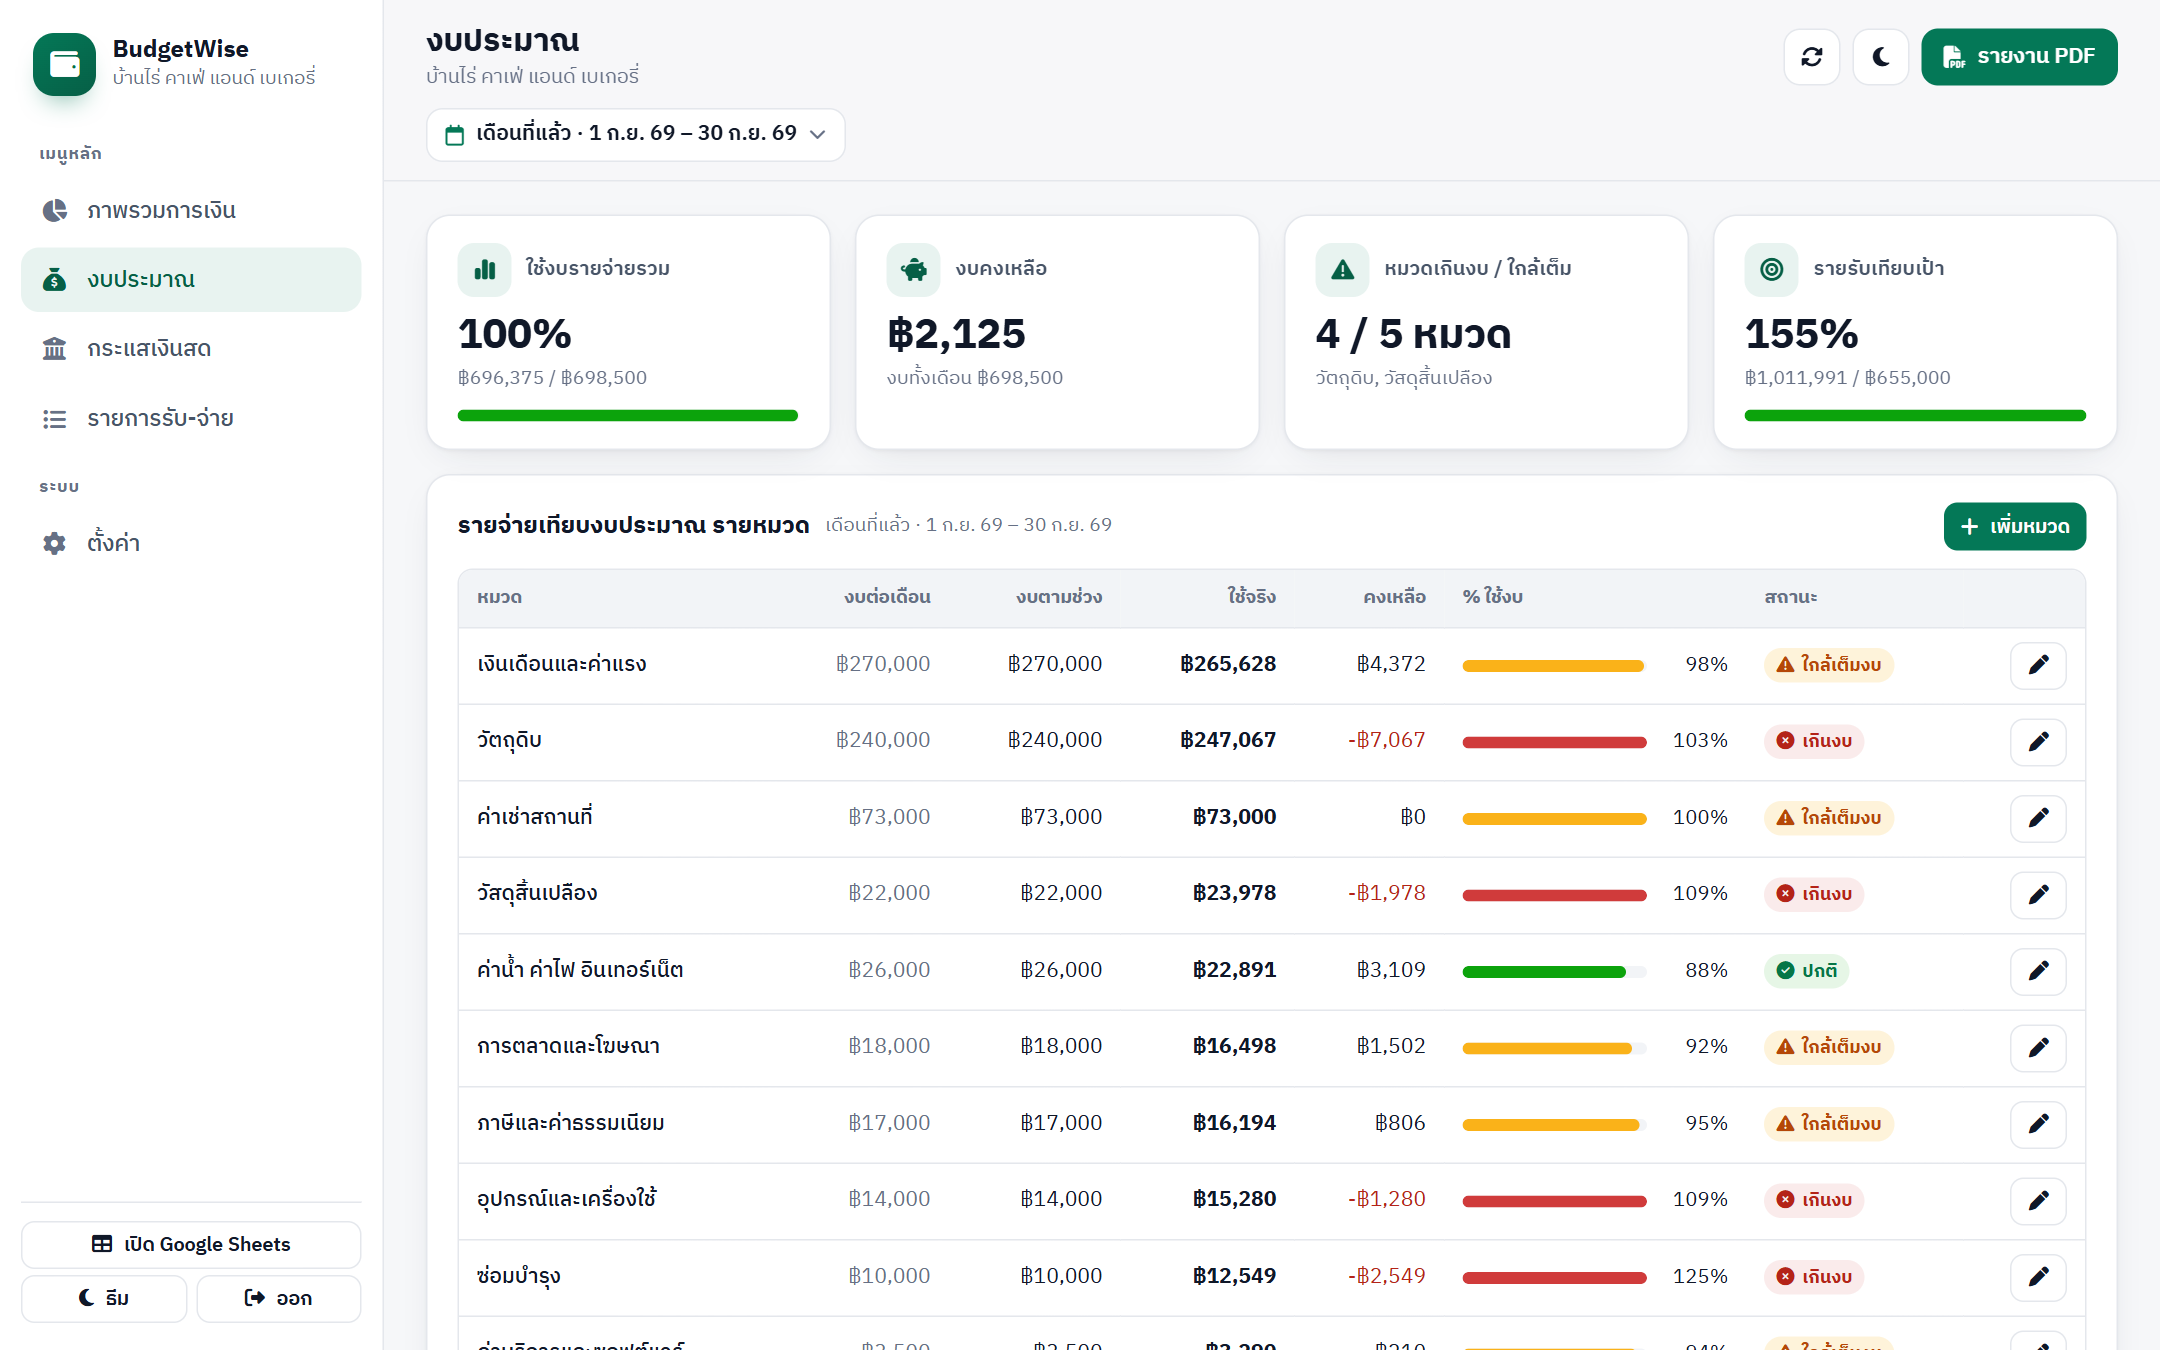Go to กระแสเงินสด page
The width and height of the screenshot is (2160, 1350).
tap(191, 348)
